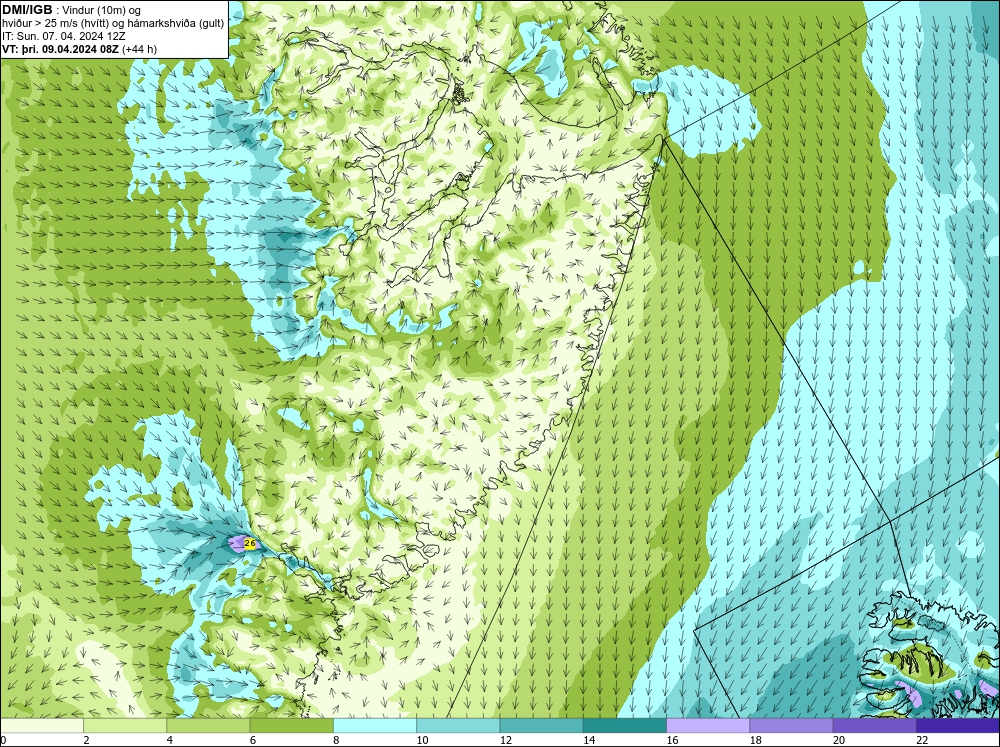Viewport: 1000px width, 747px height.
Task: Select the 0–2 m/s pale color swatch
Action: 42,725
